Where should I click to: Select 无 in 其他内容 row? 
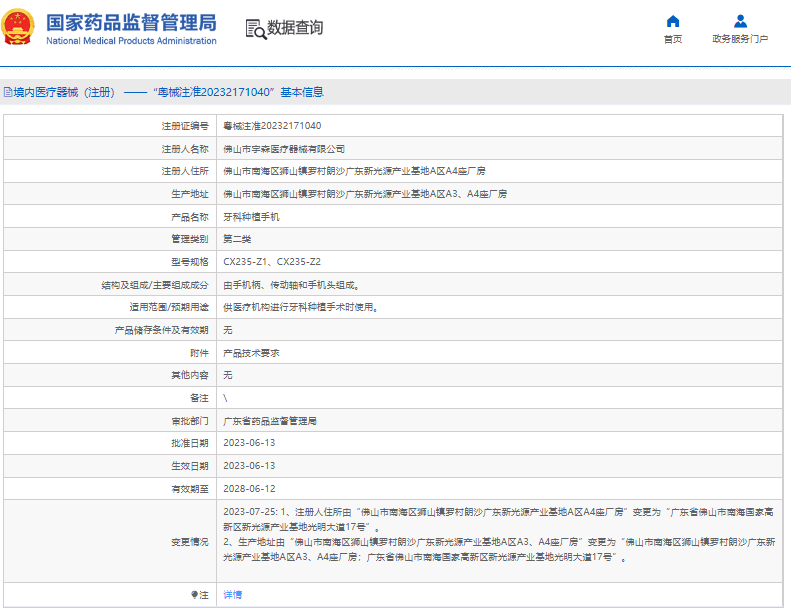228,375
